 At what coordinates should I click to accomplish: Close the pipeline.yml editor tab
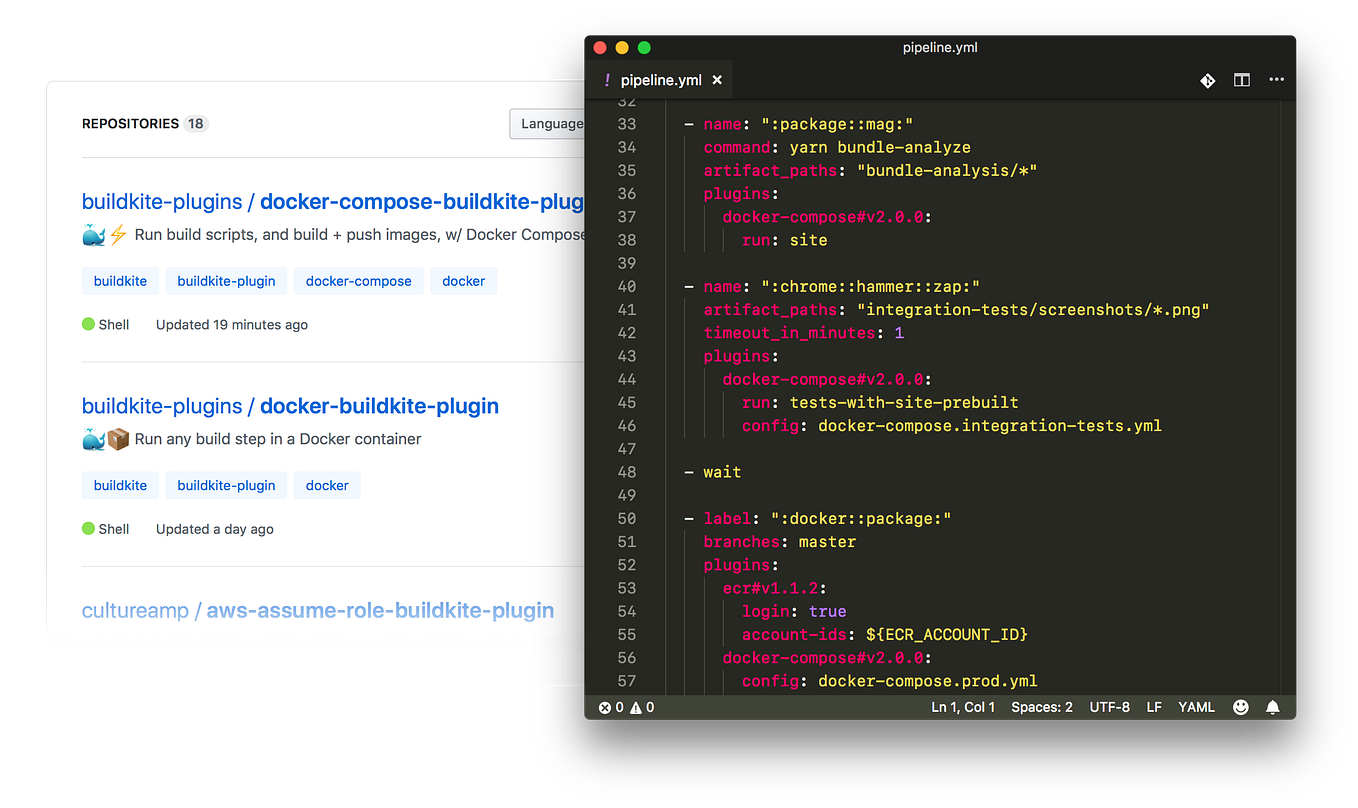717,79
